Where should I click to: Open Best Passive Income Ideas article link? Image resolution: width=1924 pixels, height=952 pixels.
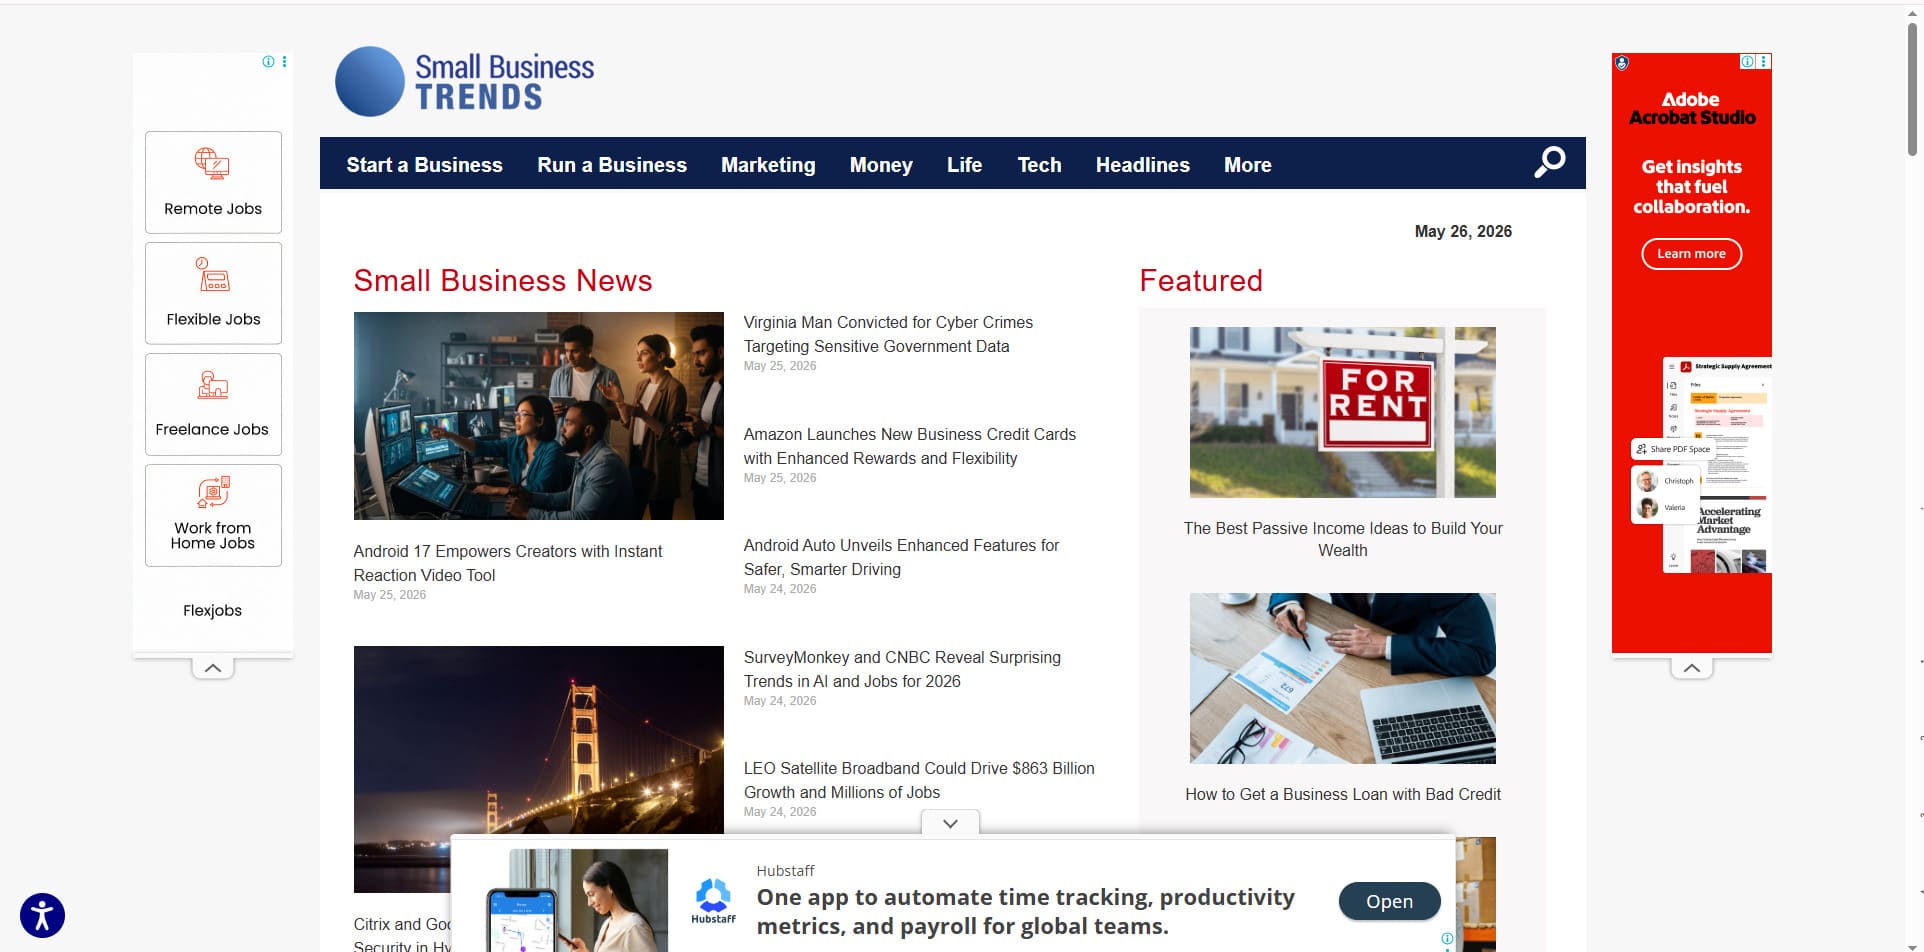pos(1343,539)
